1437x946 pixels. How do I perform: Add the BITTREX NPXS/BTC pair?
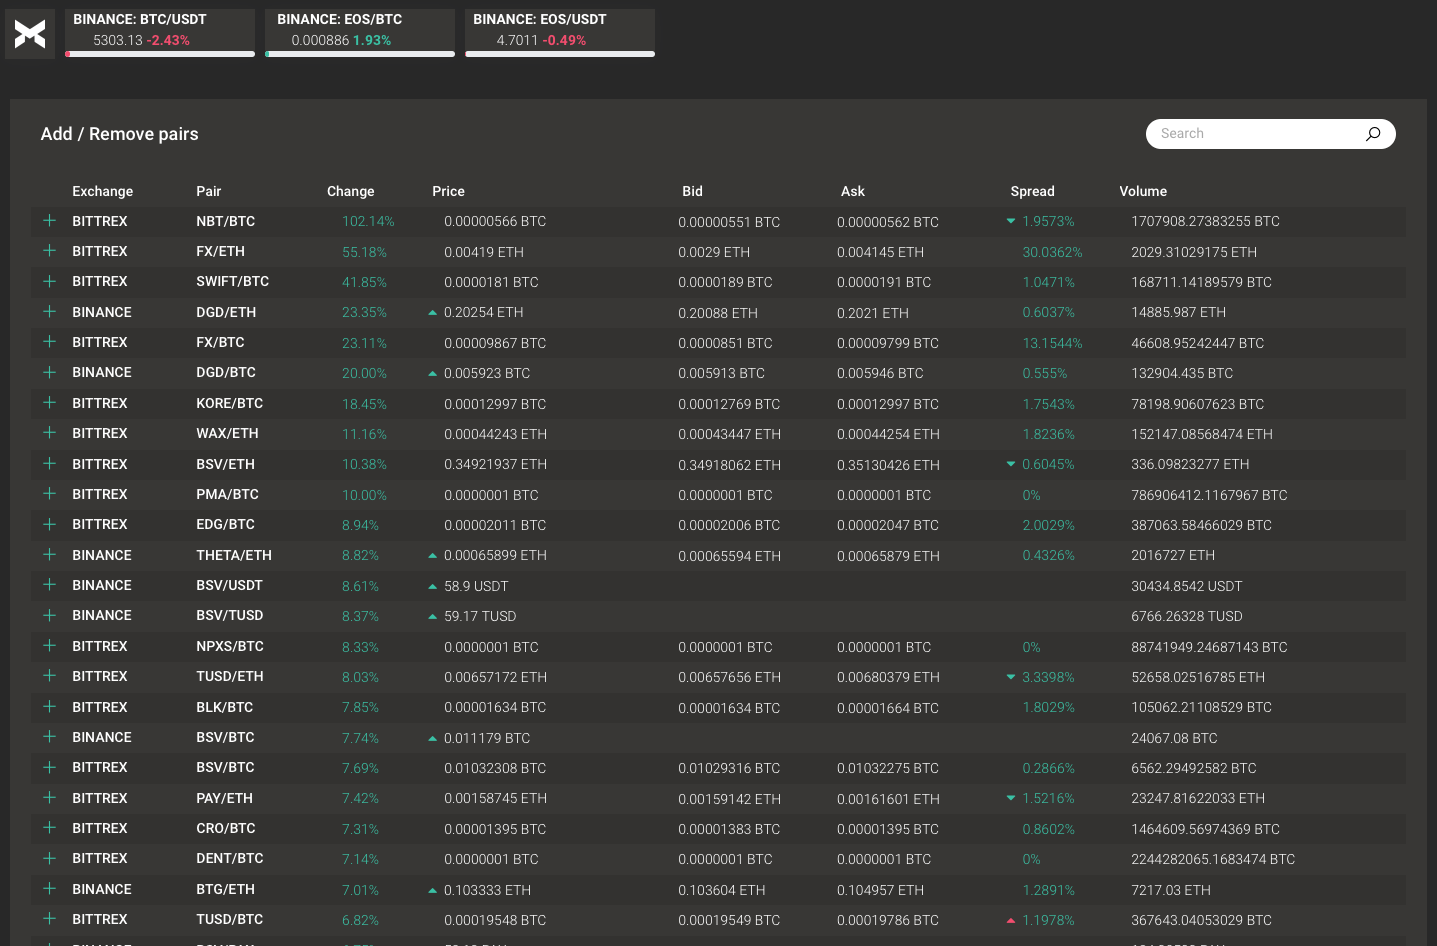(x=49, y=646)
